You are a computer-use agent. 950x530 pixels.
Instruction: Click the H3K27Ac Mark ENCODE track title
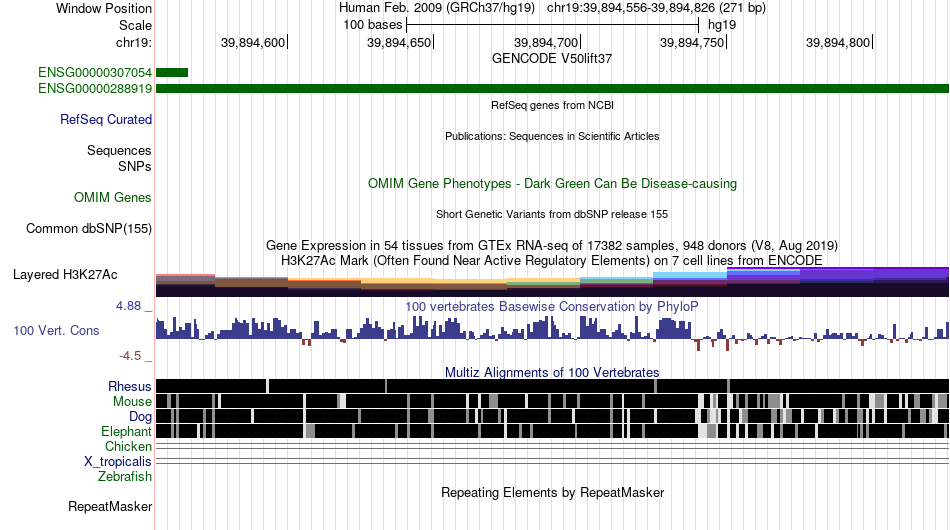[x=552, y=260]
